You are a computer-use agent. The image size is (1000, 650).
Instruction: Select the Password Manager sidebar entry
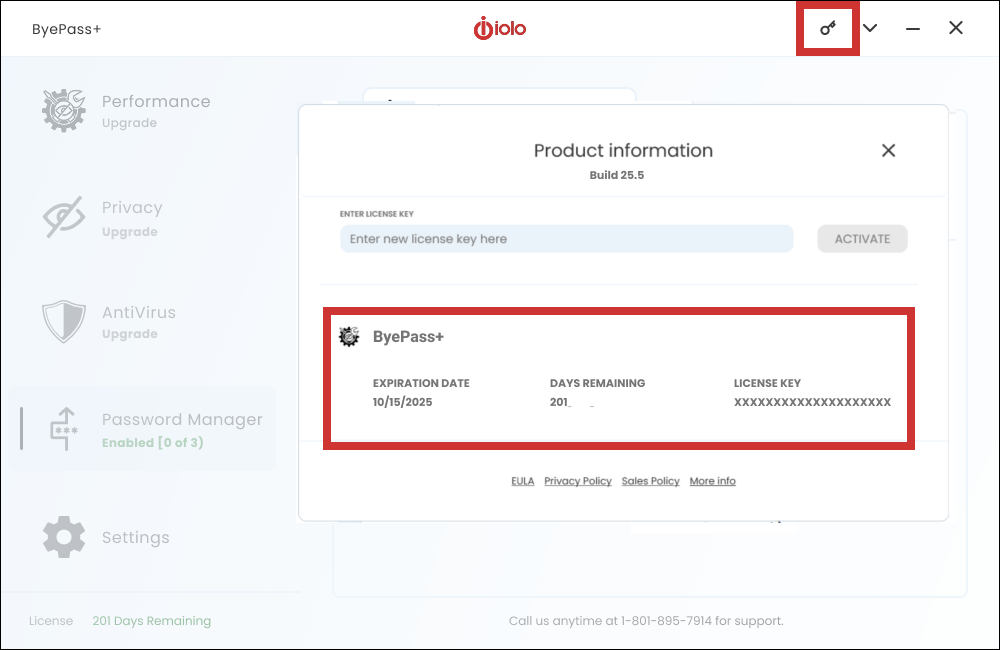pyautogui.click(x=143, y=429)
